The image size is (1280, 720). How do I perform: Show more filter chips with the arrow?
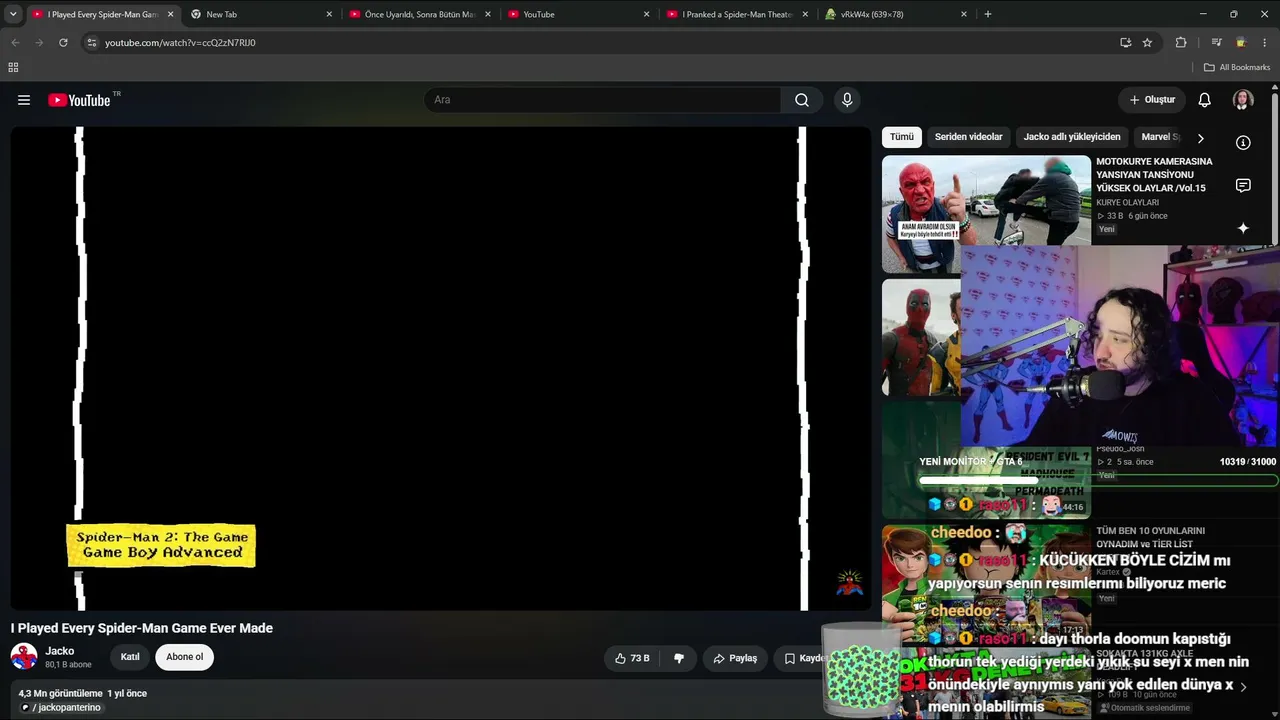tap(1200, 138)
